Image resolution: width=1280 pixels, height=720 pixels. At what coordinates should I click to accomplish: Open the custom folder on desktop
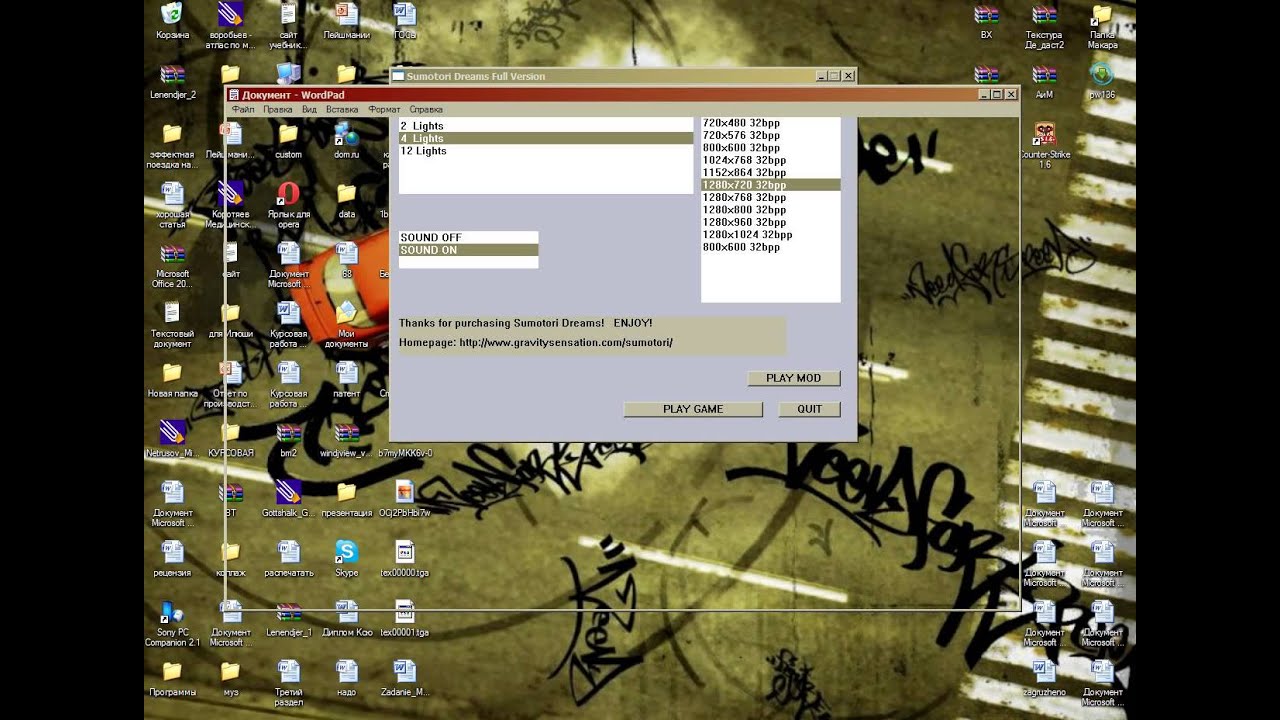tap(288, 134)
